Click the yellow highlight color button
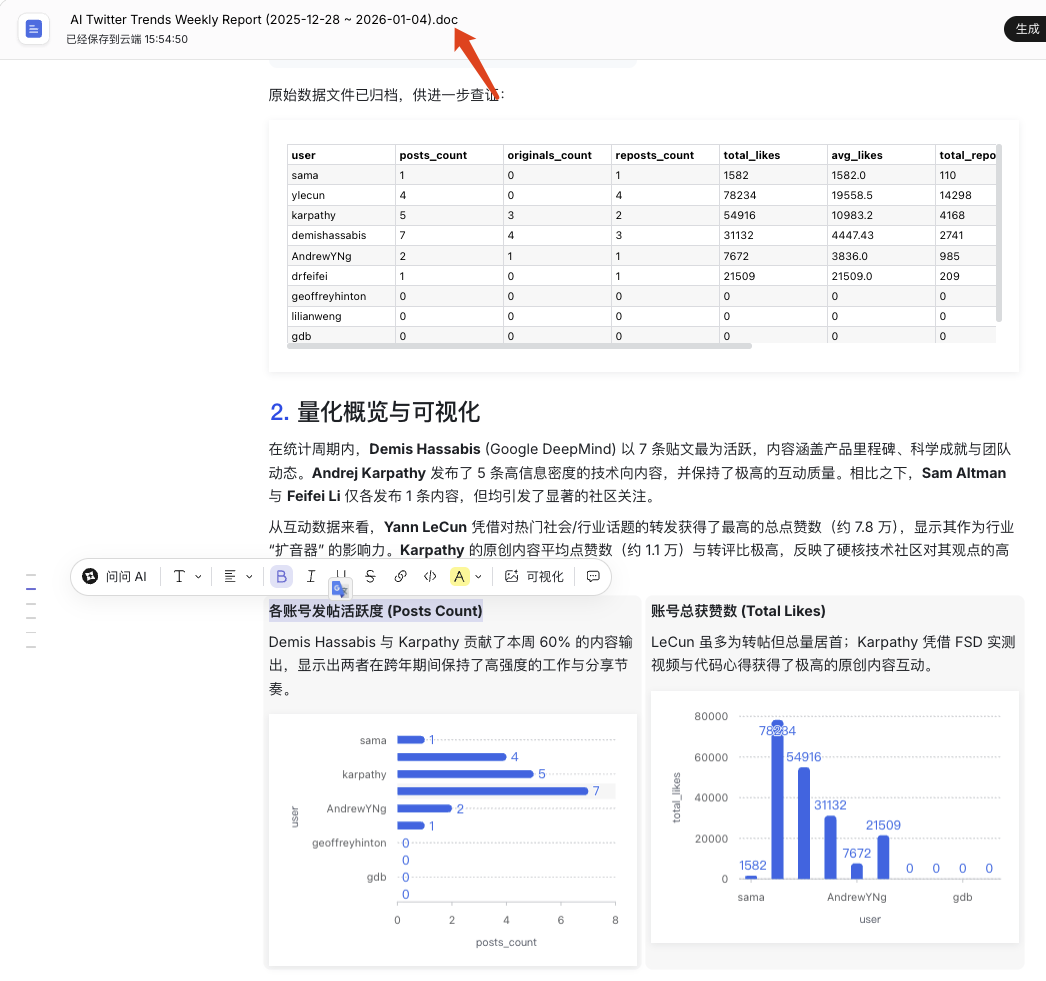The image size is (1046, 981). [459, 576]
